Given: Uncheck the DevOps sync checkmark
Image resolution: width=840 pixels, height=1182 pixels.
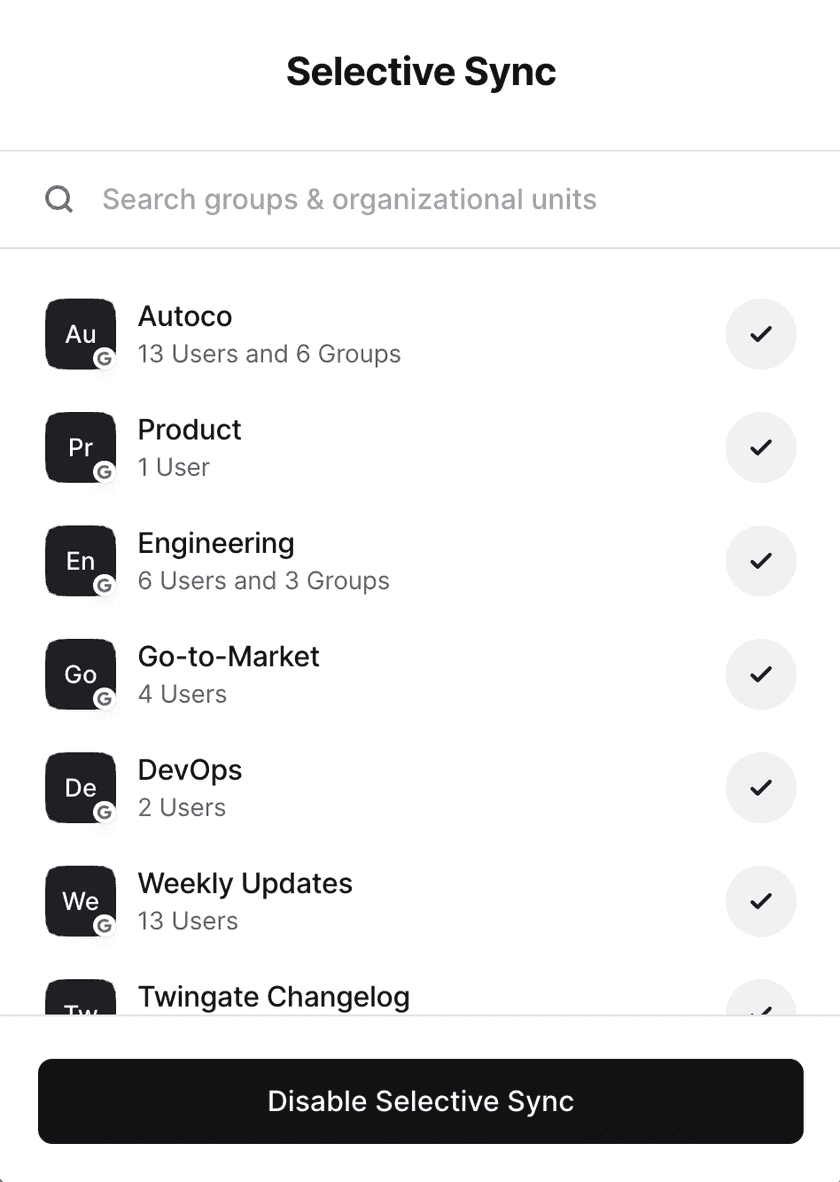Looking at the screenshot, I should 760,787.
